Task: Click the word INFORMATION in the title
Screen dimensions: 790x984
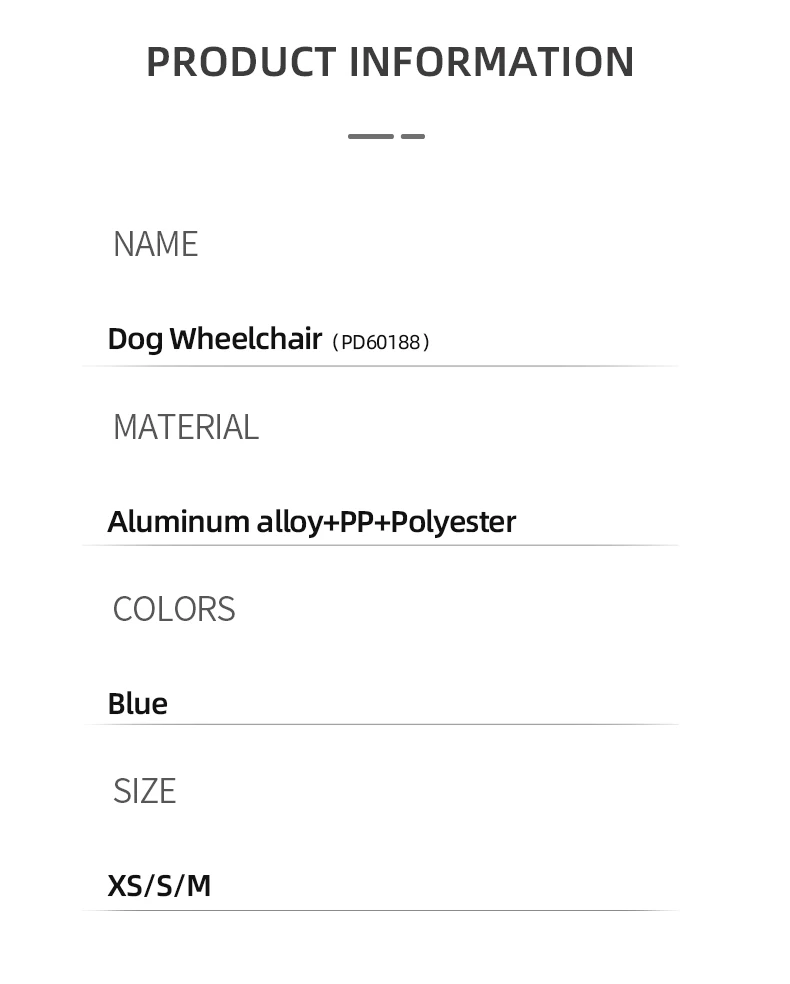Action: [x=491, y=62]
